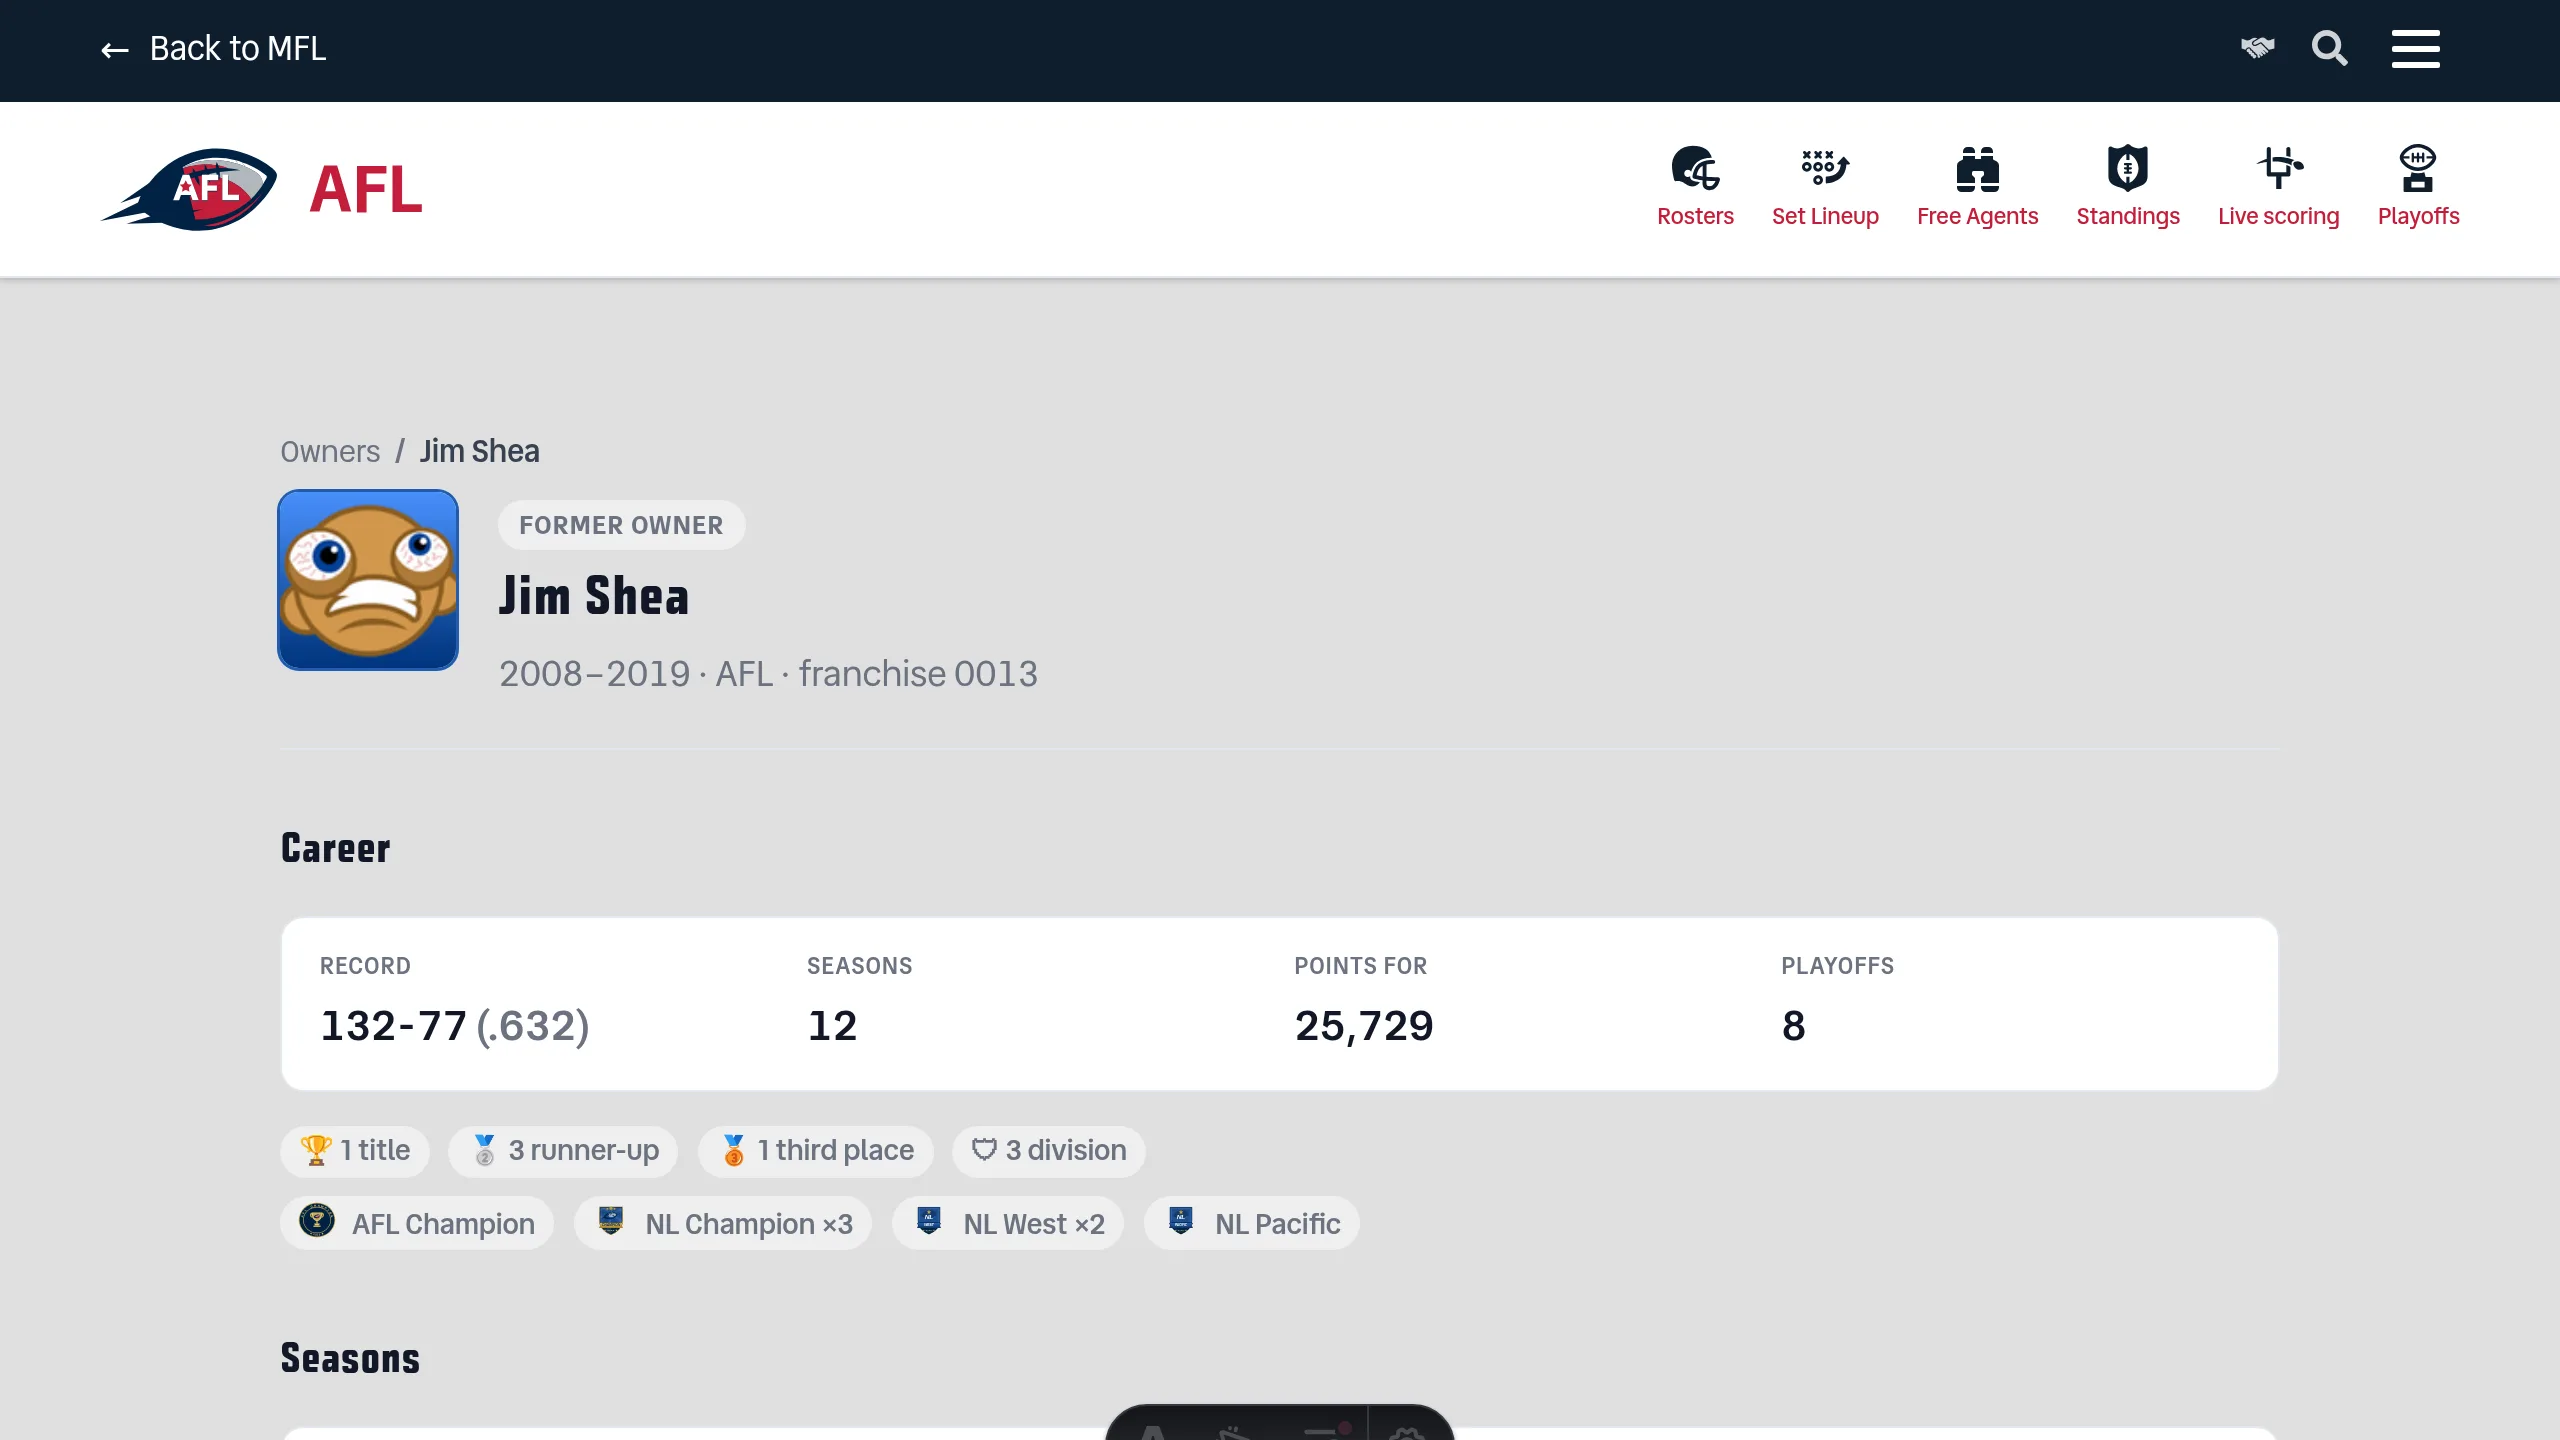Open Playoffs trophy icon

pyautogui.click(x=2418, y=167)
